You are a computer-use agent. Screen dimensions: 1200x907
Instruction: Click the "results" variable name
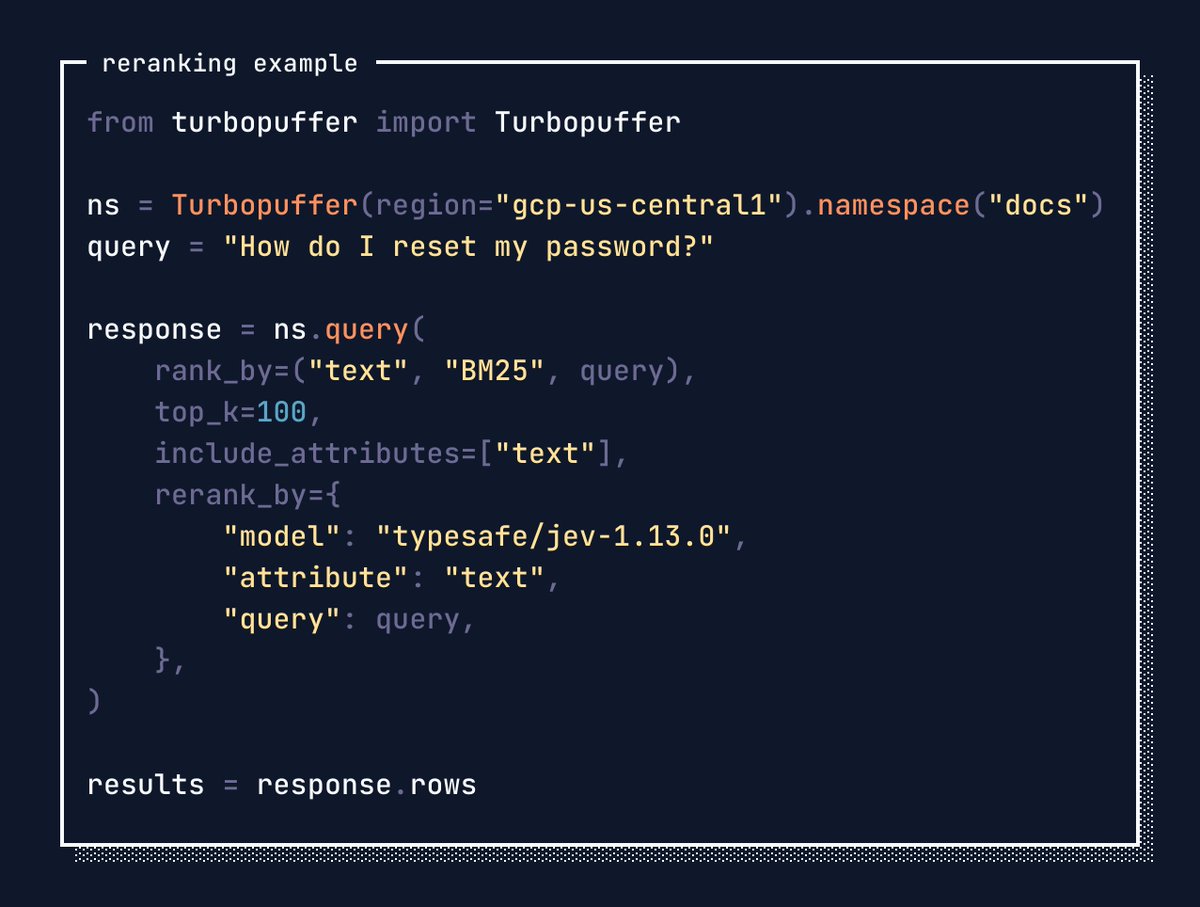click(146, 785)
